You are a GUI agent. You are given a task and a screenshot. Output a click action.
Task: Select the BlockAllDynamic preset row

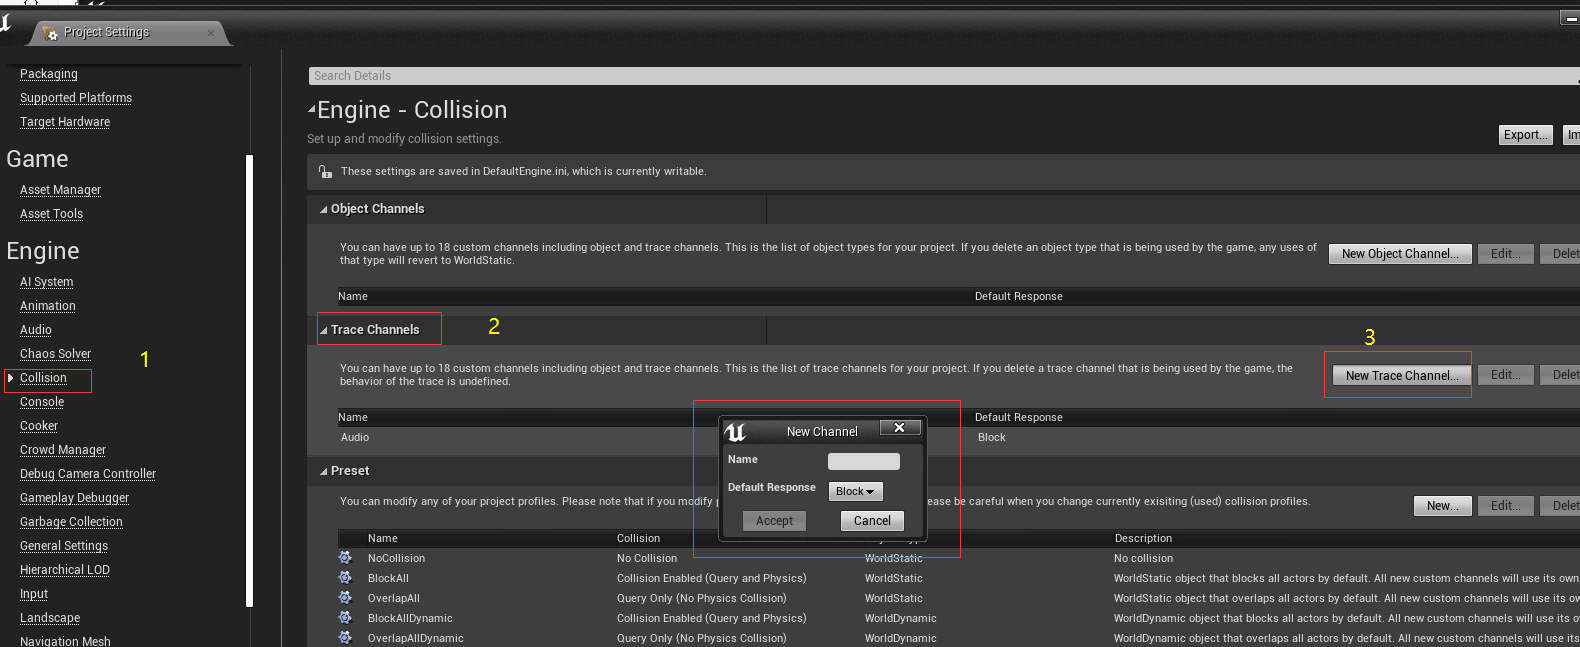[958, 618]
